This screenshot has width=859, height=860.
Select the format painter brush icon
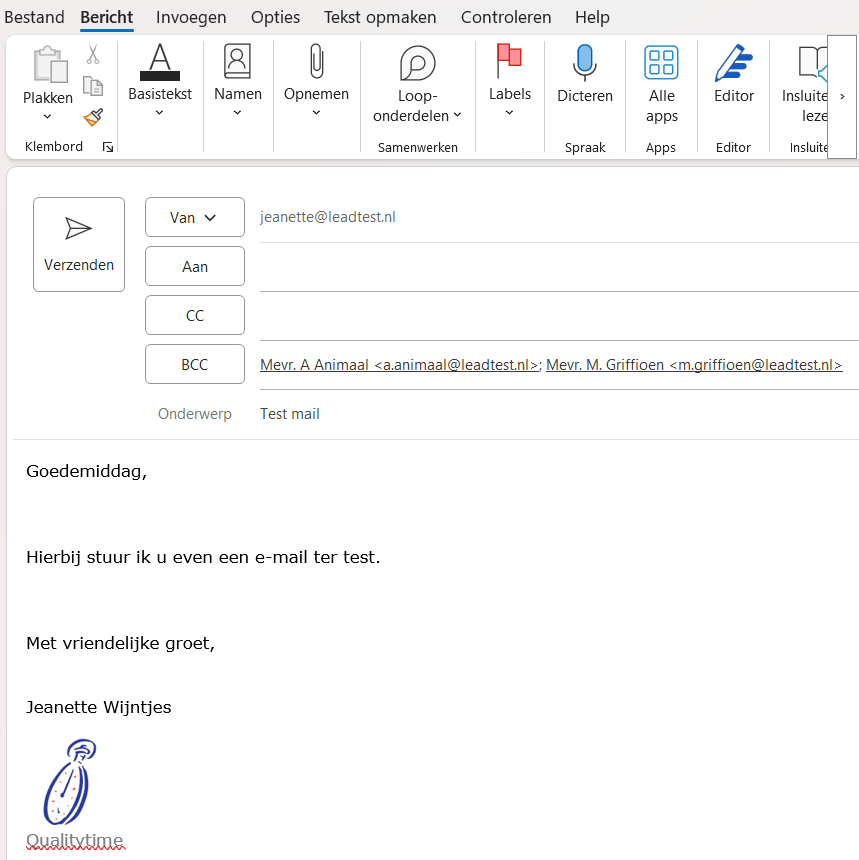click(x=93, y=117)
